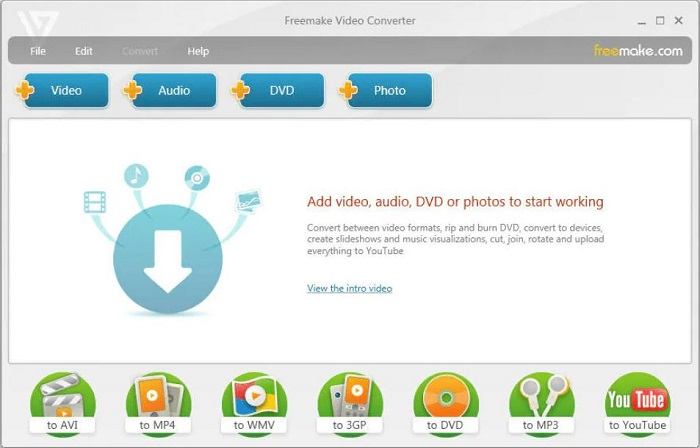This screenshot has width=700, height=448.
Task: Close the Freemake Video Converter window
Action: pyautogui.click(x=679, y=21)
